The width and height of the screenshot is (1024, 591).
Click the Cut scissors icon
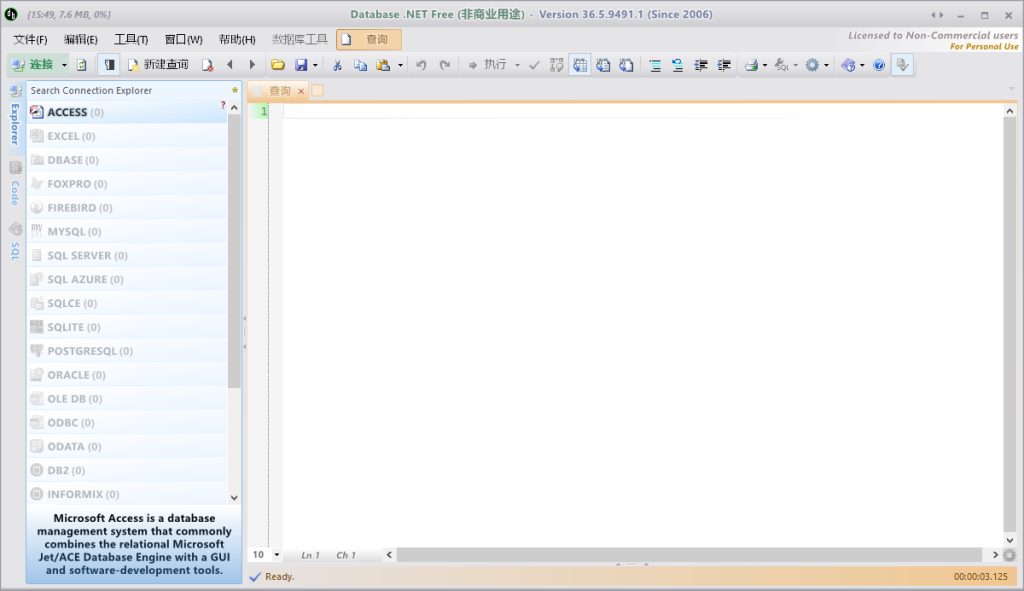337,65
